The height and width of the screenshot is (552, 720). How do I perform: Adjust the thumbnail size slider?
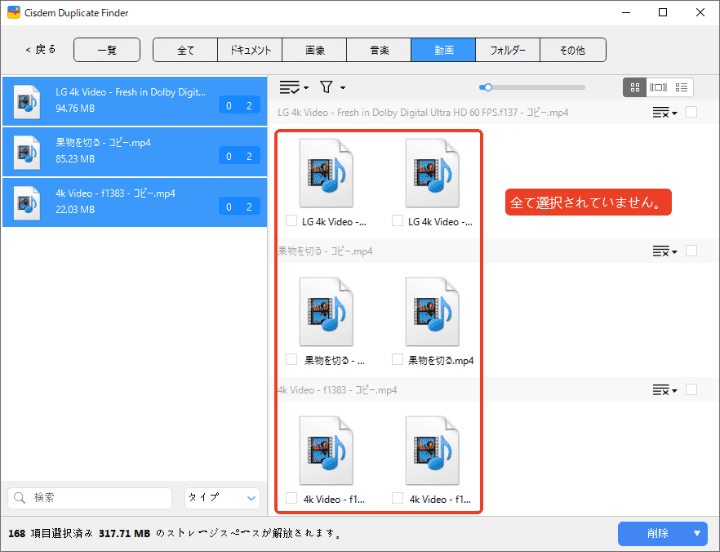pyautogui.click(x=486, y=88)
